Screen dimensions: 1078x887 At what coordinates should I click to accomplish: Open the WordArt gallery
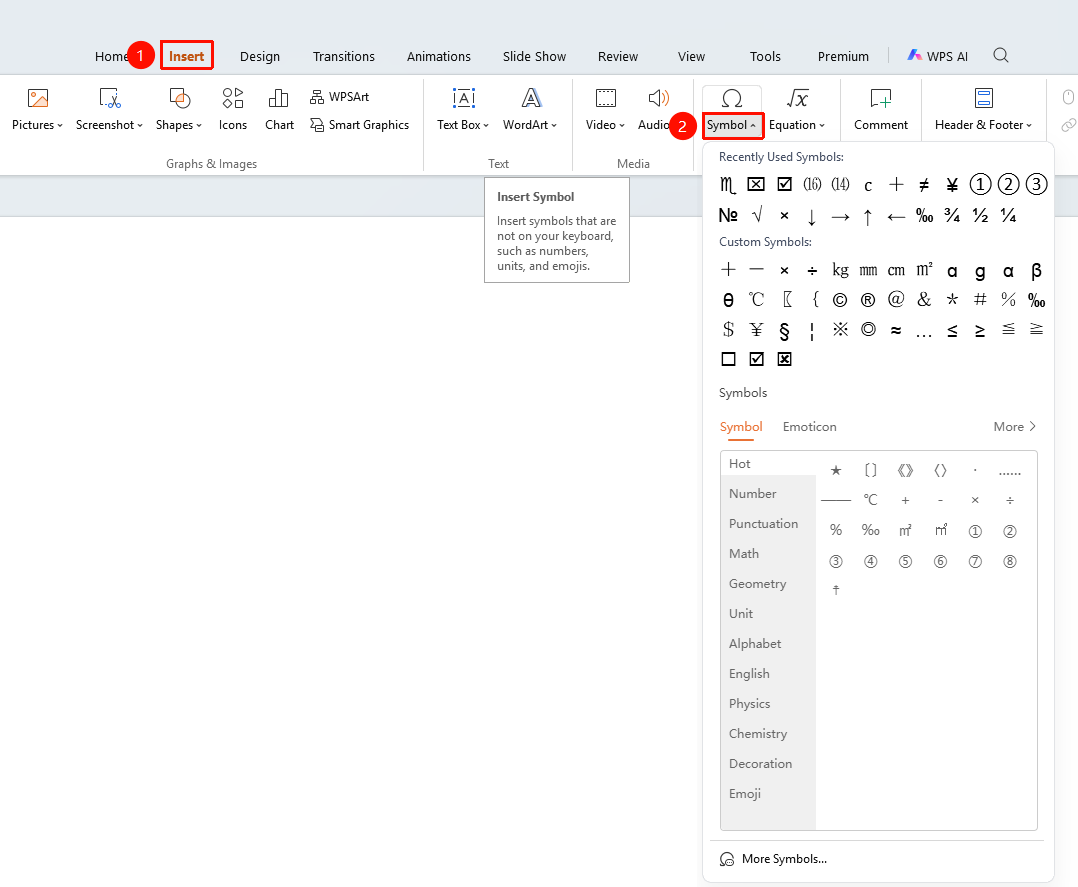pyautogui.click(x=530, y=109)
